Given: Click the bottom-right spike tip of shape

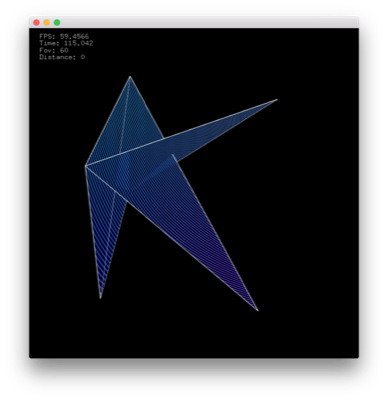Looking at the screenshot, I should (258, 310).
